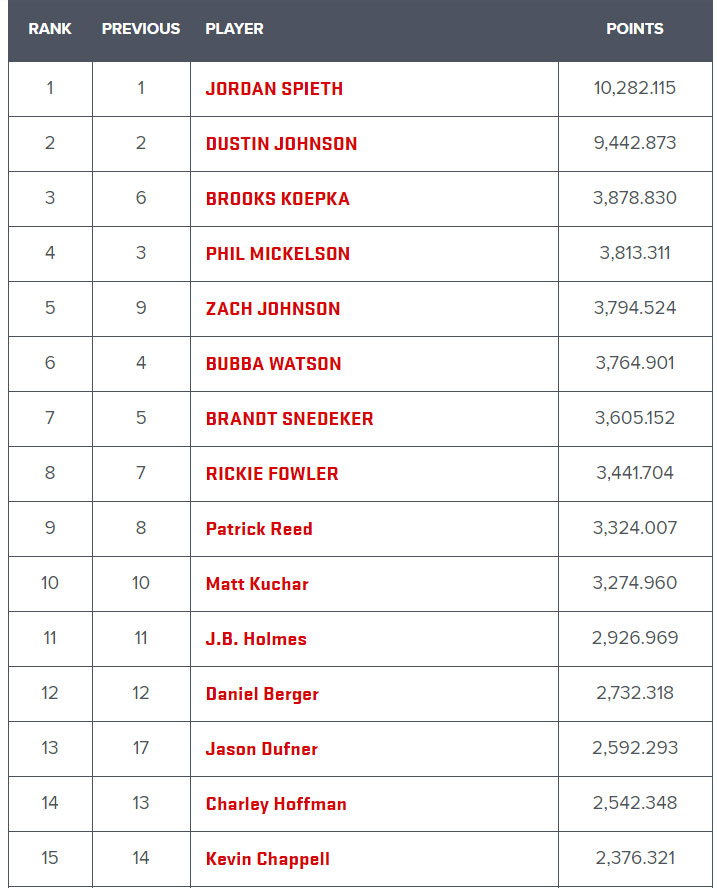Open Rickie Fowler player link
The image size is (717, 888).
click(x=272, y=473)
